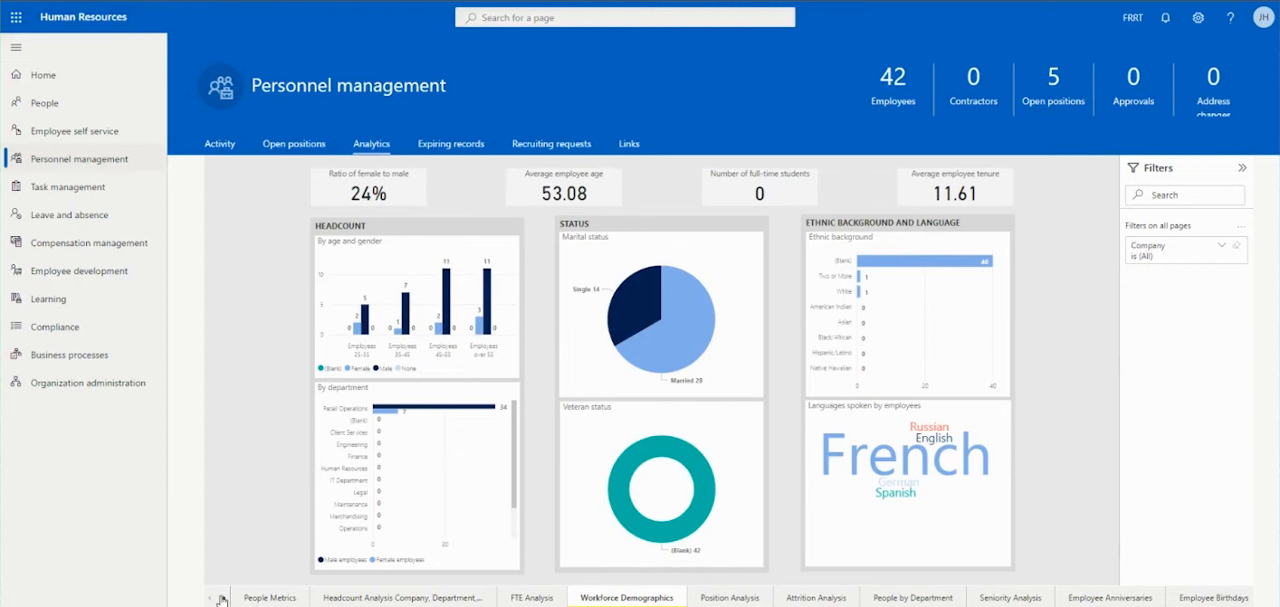Click the FRRT company selector
Image resolution: width=1280 pixels, height=607 pixels.
coord(1132,18)
